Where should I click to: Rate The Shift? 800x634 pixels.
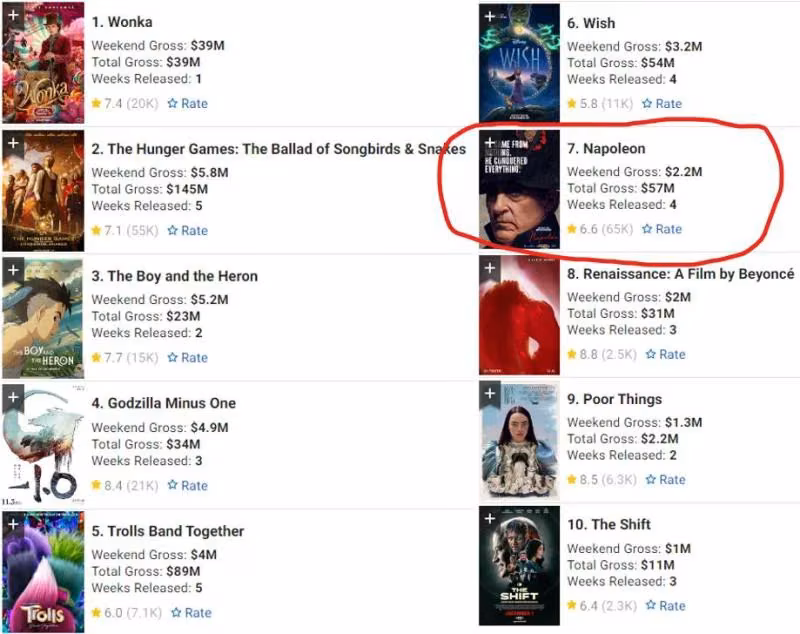pyautogui.click(x=665, y=605)
